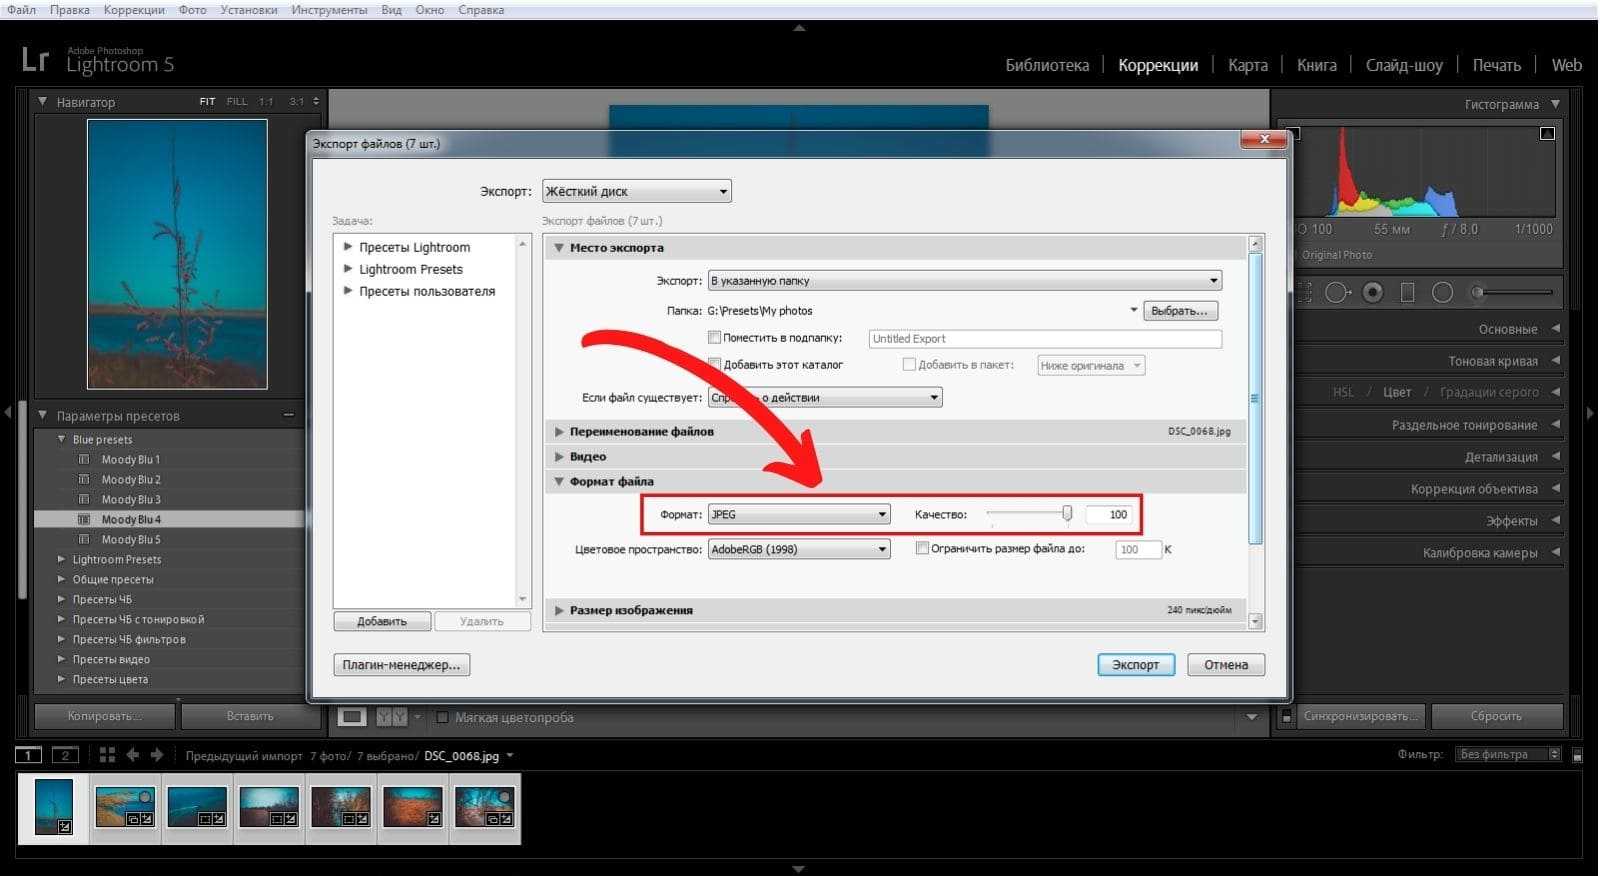Select the Moody Blu 2 preset

tap(131, 480)
